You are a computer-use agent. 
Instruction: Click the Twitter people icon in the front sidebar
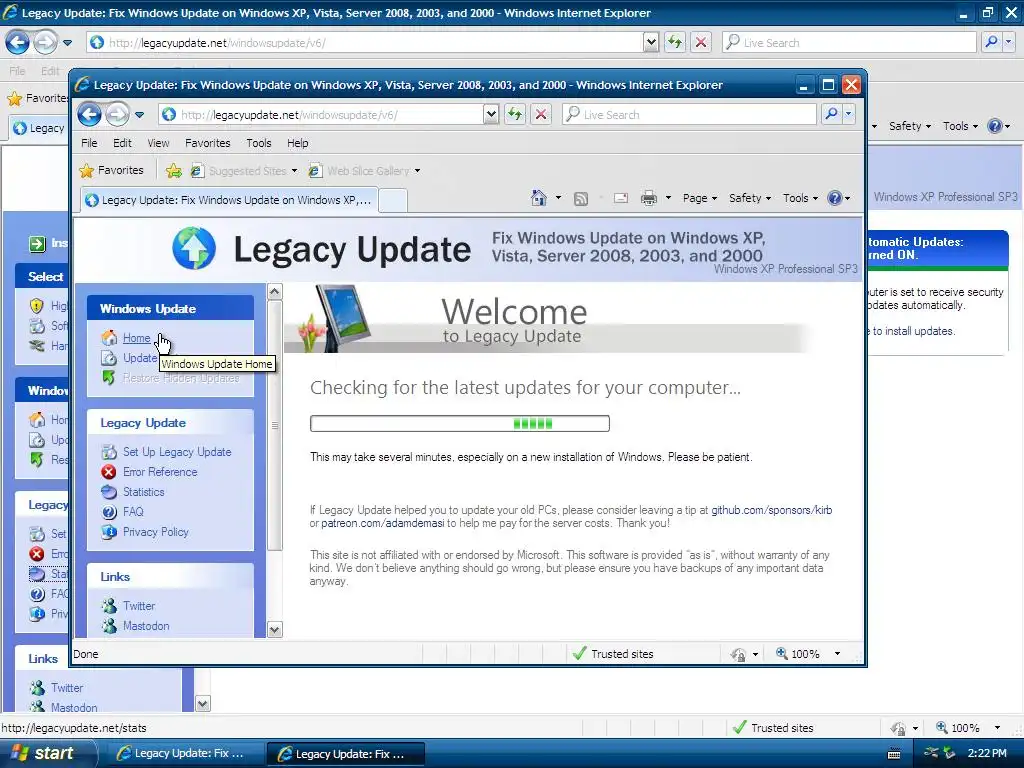point(109,606)
